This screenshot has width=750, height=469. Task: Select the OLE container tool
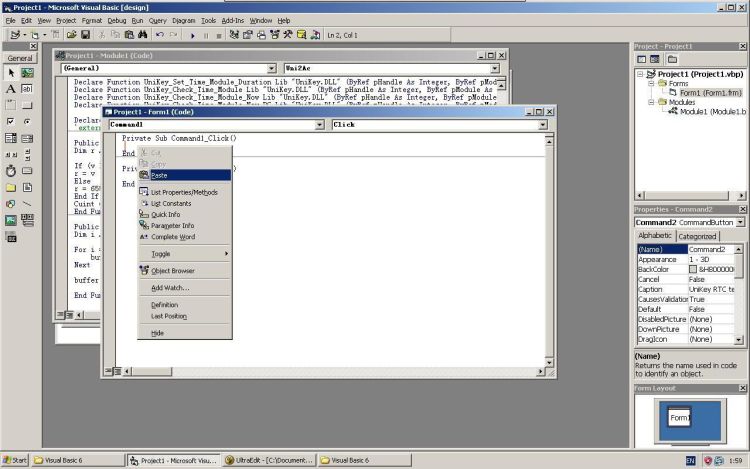pos(11,237)
